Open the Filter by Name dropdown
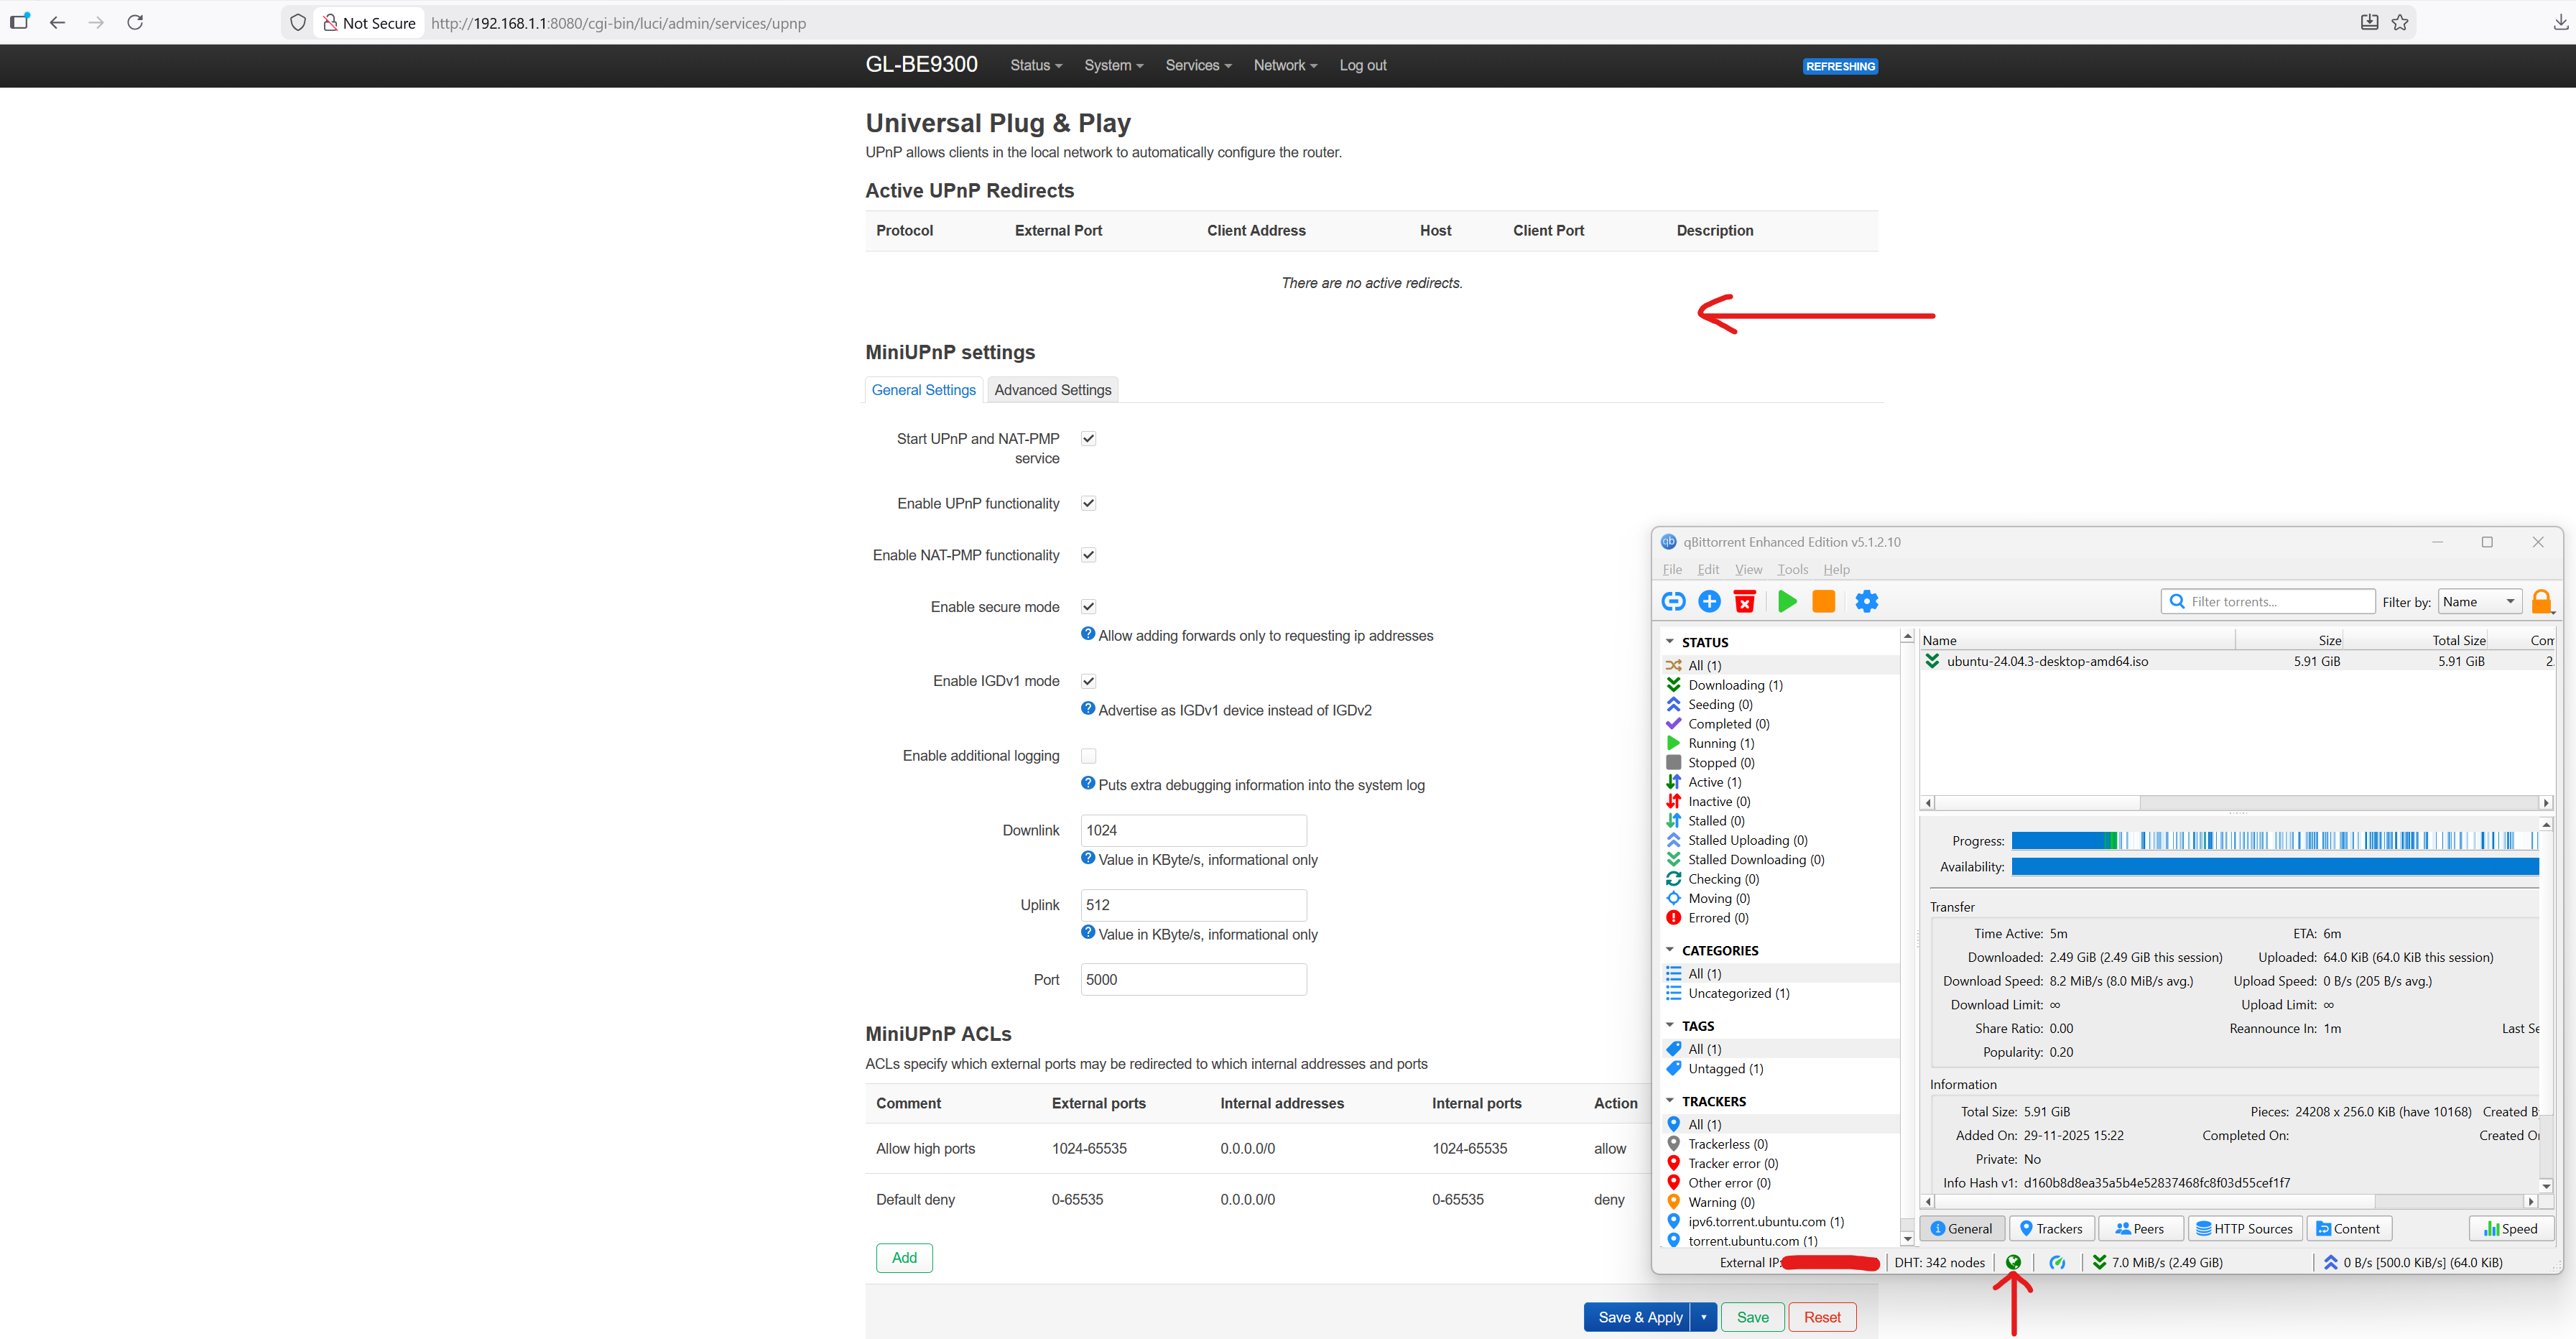Screen dimensions: 2576x1339 tap(2479, 601)
